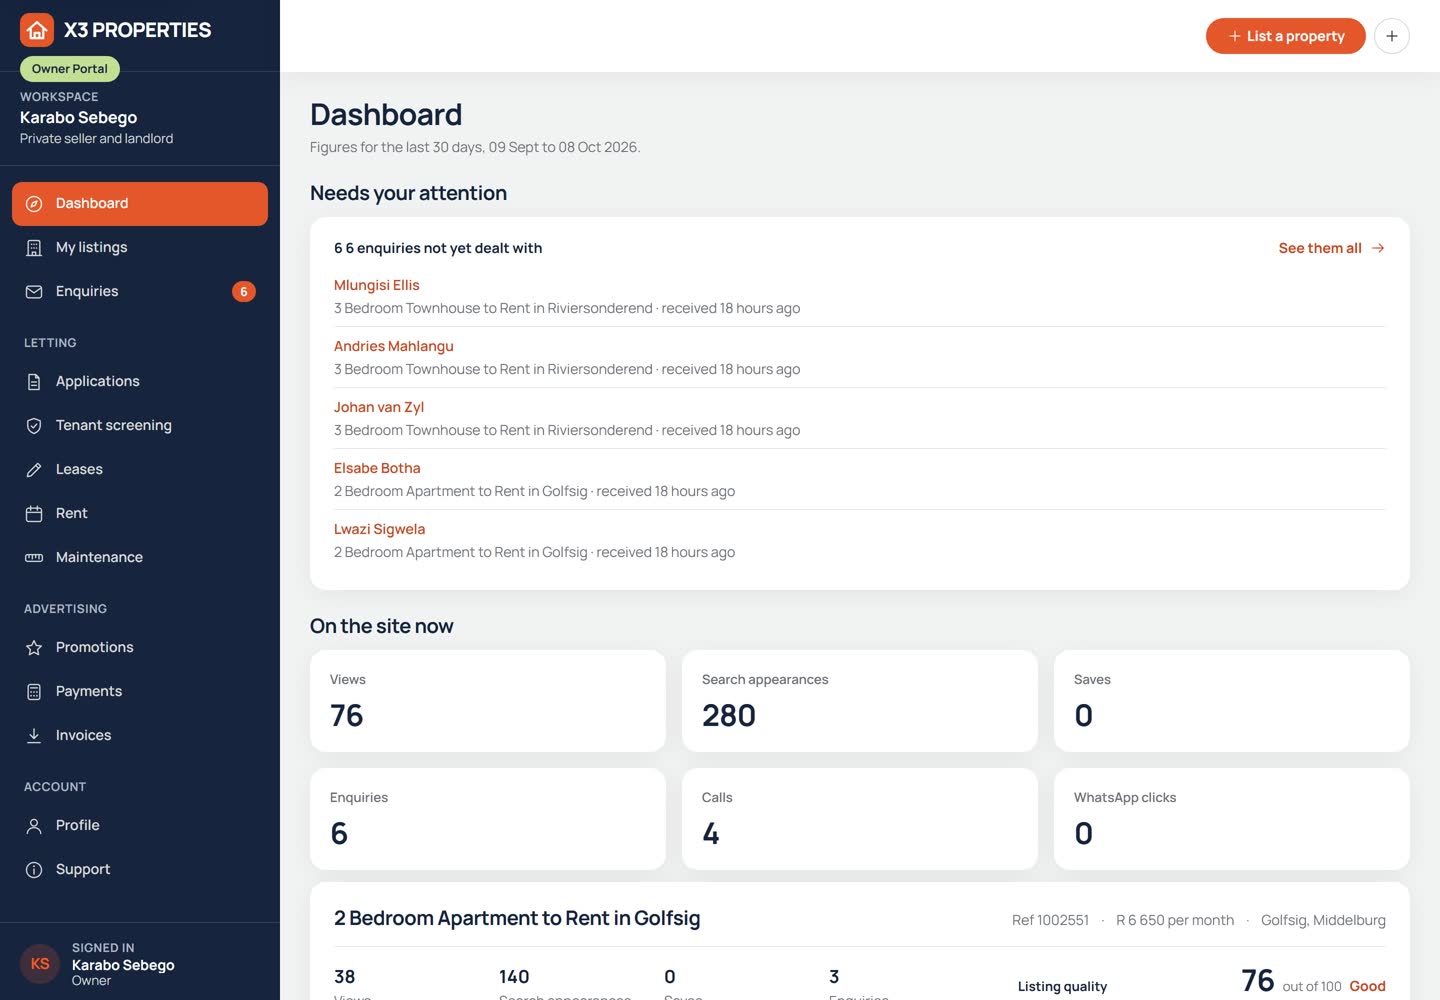Click the Leases pen icon
The image size is (1440, 1000).
pyautogui.click(x=34, y=470)
